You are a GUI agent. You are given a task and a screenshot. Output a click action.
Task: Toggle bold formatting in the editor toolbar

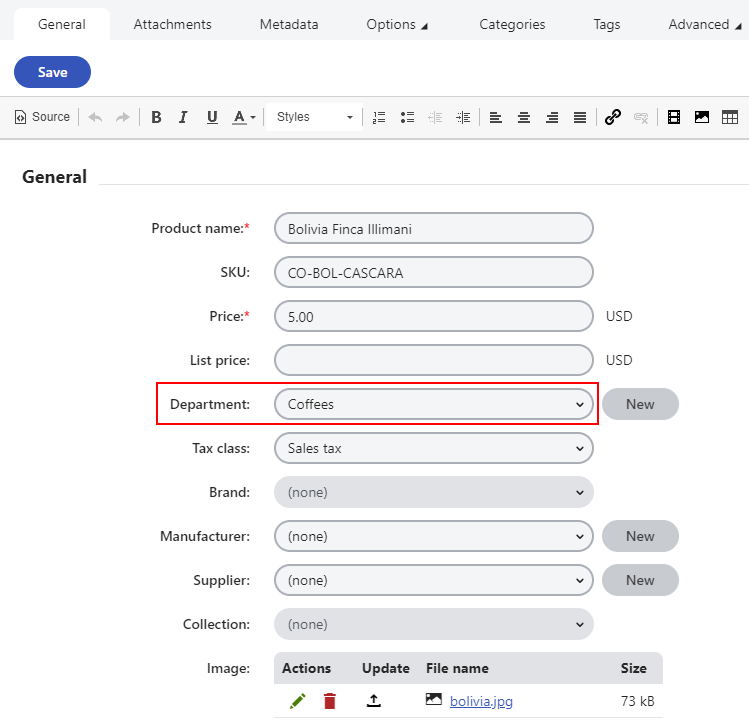click(x=156, y=117)
